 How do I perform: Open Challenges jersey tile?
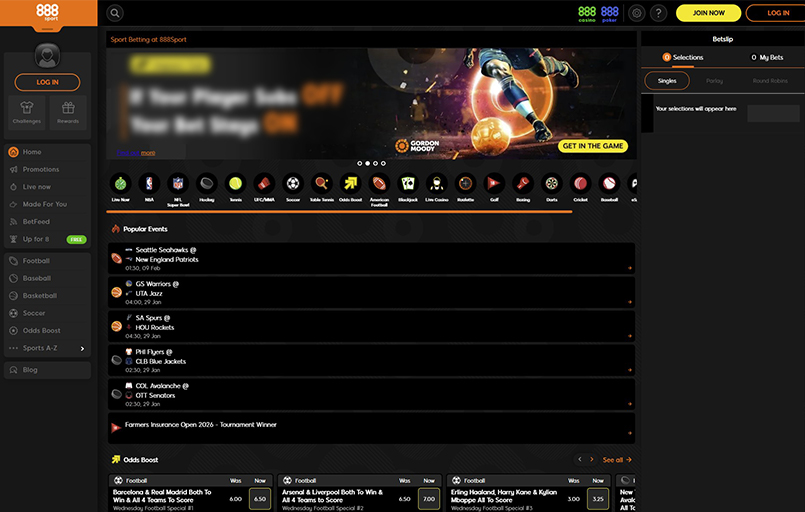point(27,112)
